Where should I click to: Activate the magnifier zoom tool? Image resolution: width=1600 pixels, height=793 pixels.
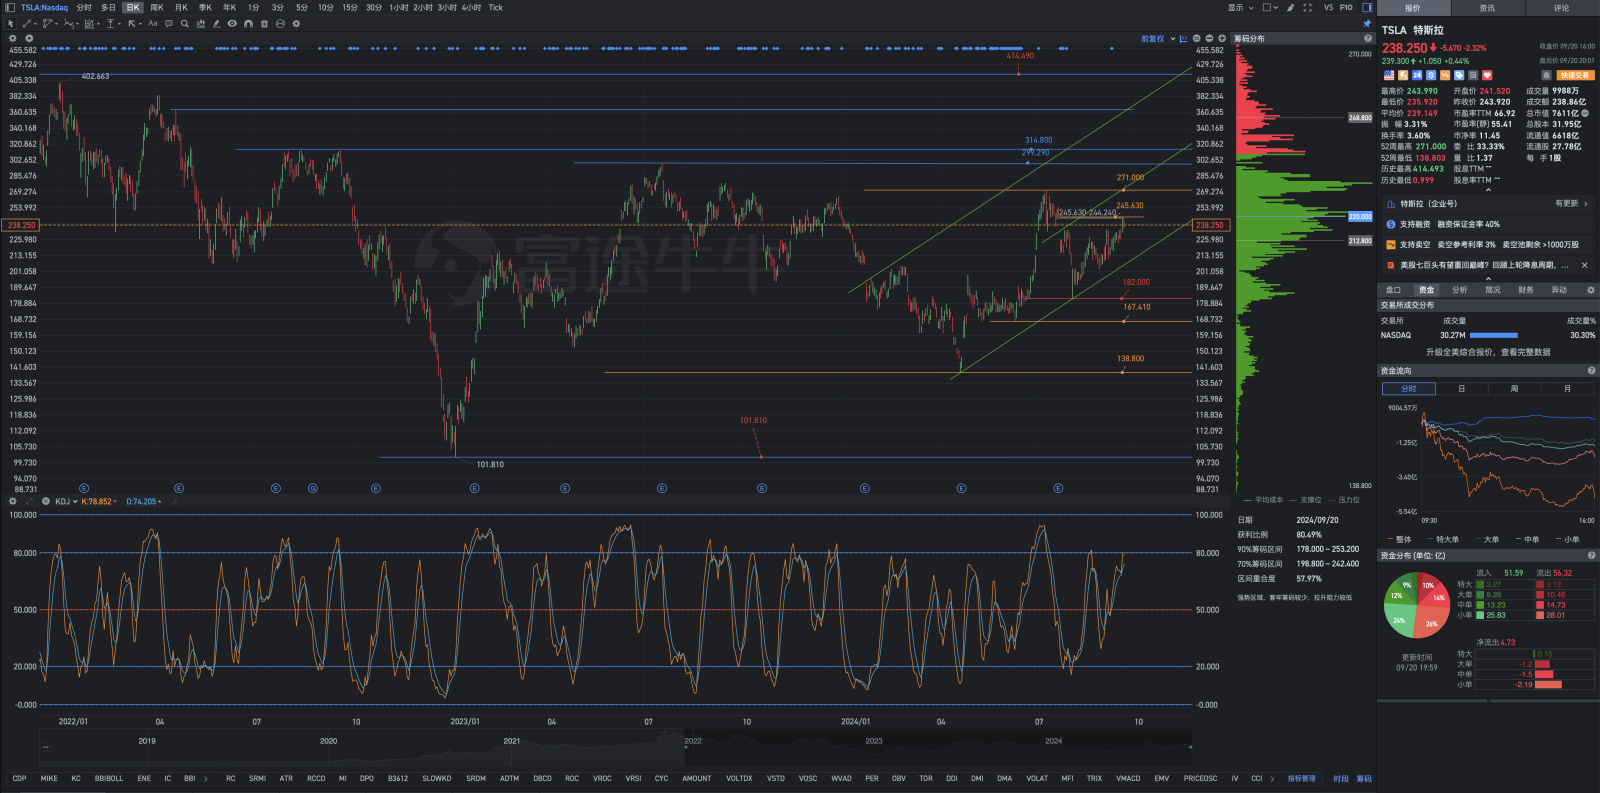click(185, 23)
